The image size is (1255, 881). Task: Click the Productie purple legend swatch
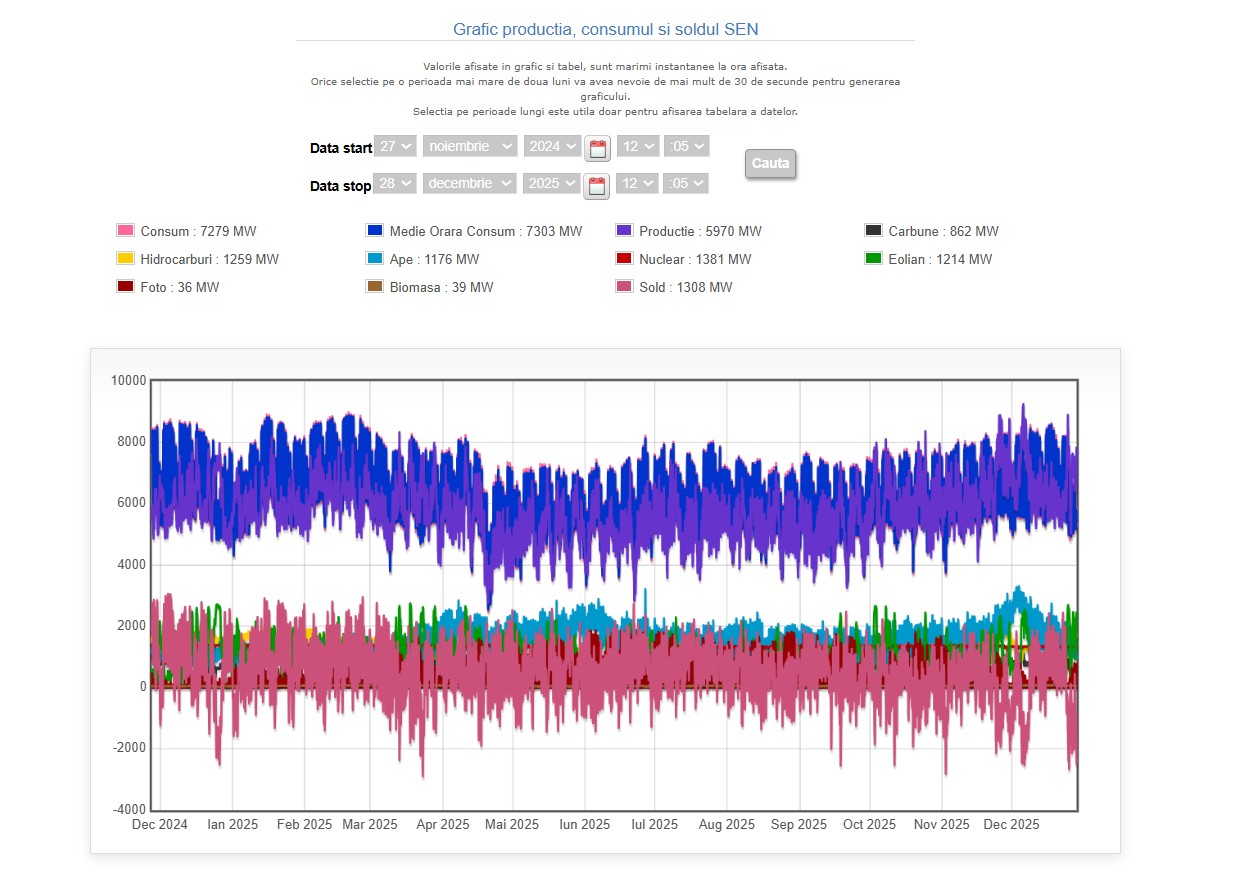click(625, 231)
